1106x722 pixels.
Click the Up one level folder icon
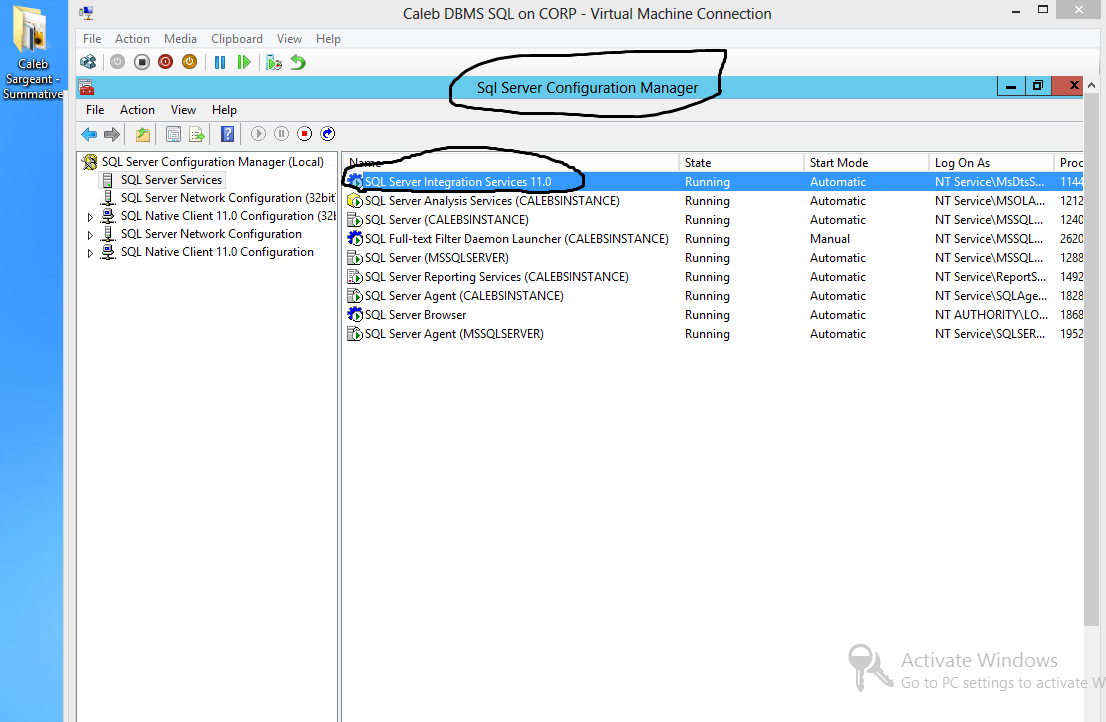tap(142, 134)
